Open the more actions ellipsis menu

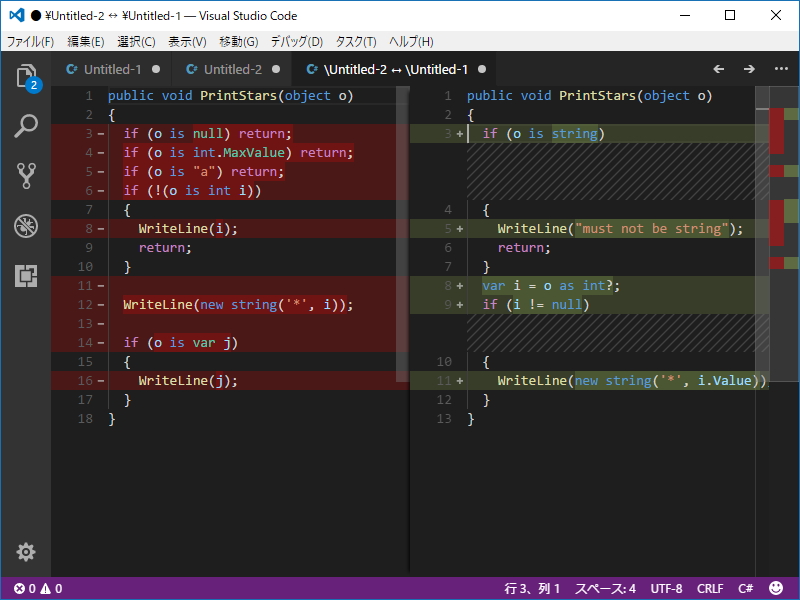(781, 68)
